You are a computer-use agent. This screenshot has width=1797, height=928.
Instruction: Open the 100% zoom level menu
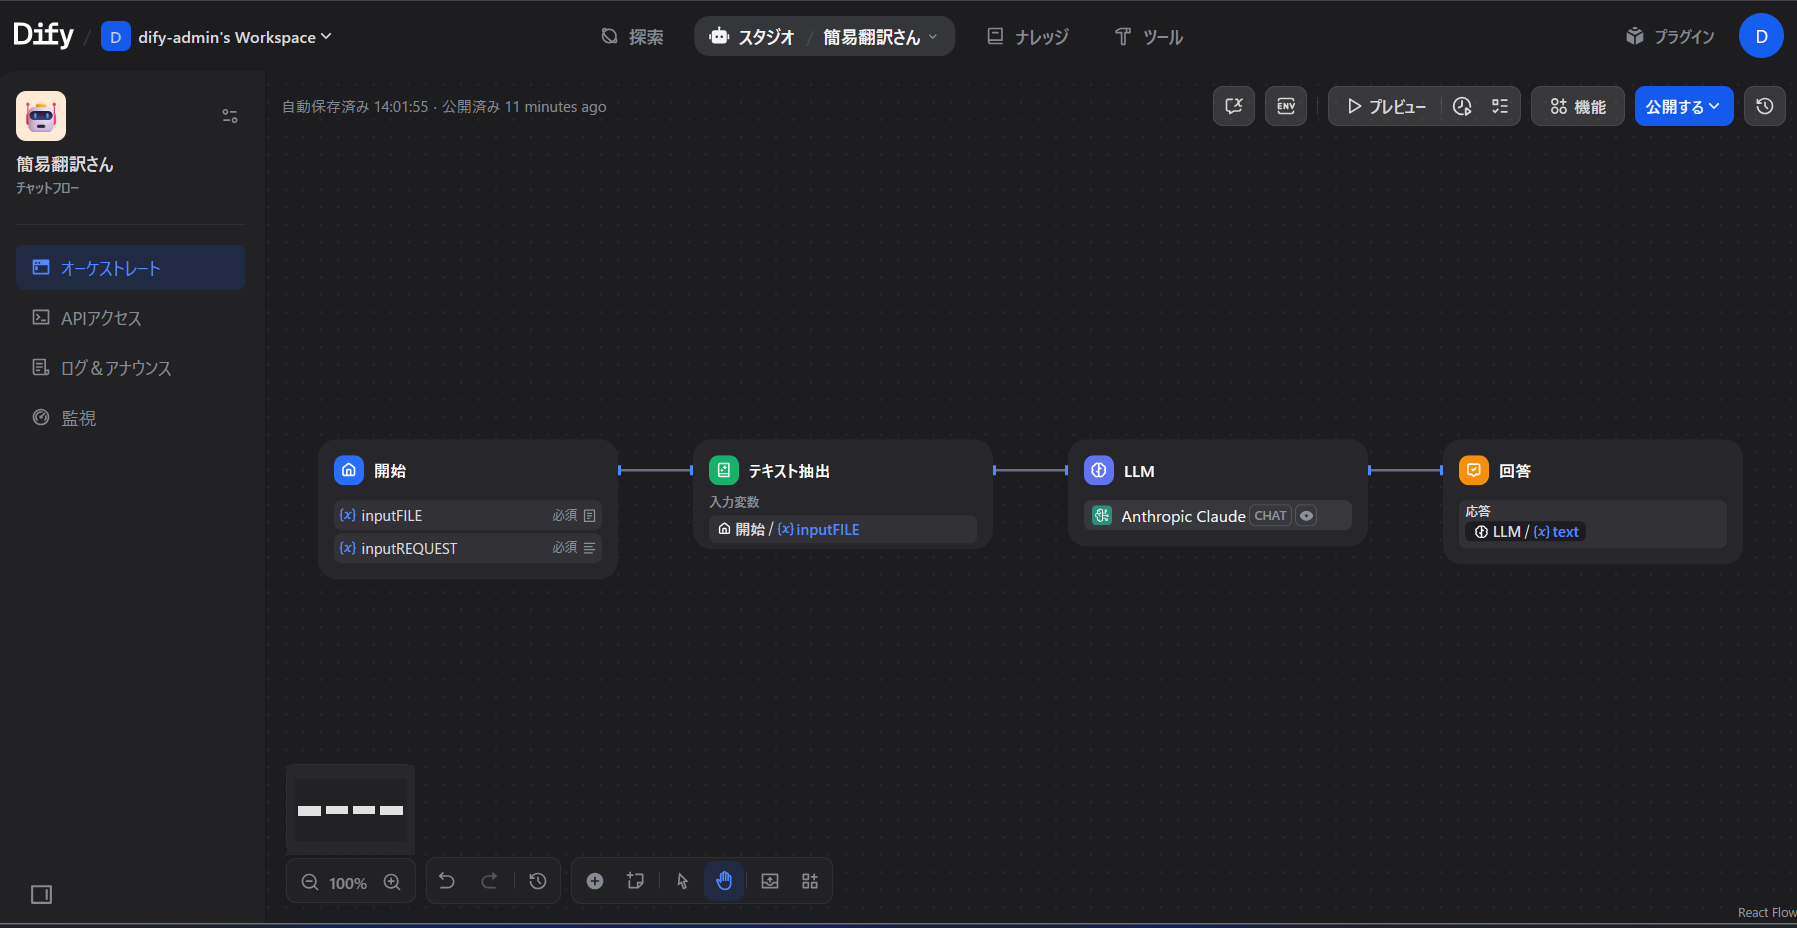[x=348, y=883]
